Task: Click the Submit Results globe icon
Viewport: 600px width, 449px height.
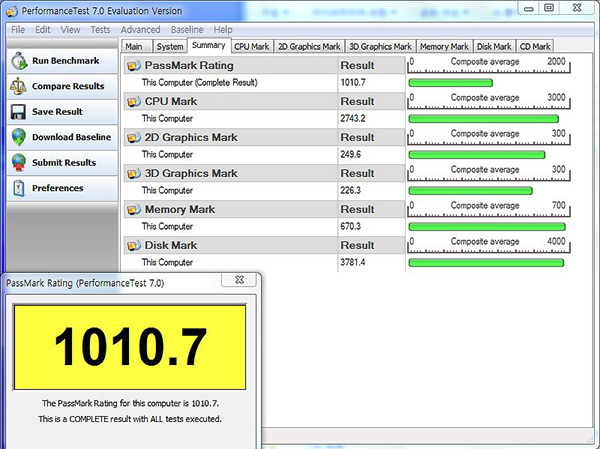Action: (x=19, y=163)
